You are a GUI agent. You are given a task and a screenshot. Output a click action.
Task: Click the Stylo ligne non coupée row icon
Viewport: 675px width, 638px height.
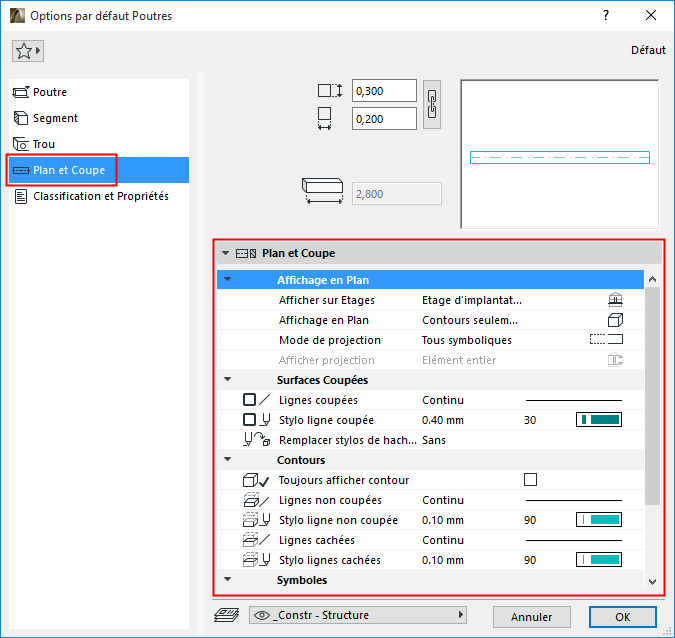tap(256, 520)
